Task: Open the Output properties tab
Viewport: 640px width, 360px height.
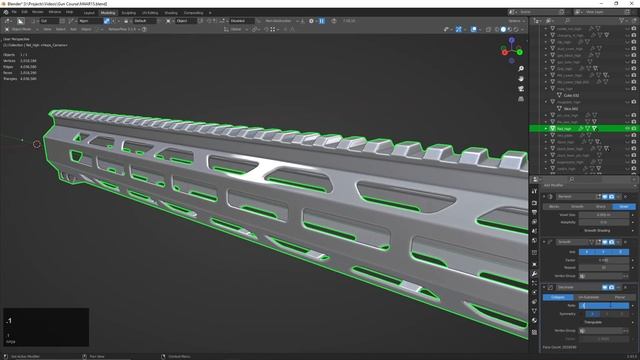Action: tap(534, 212)
